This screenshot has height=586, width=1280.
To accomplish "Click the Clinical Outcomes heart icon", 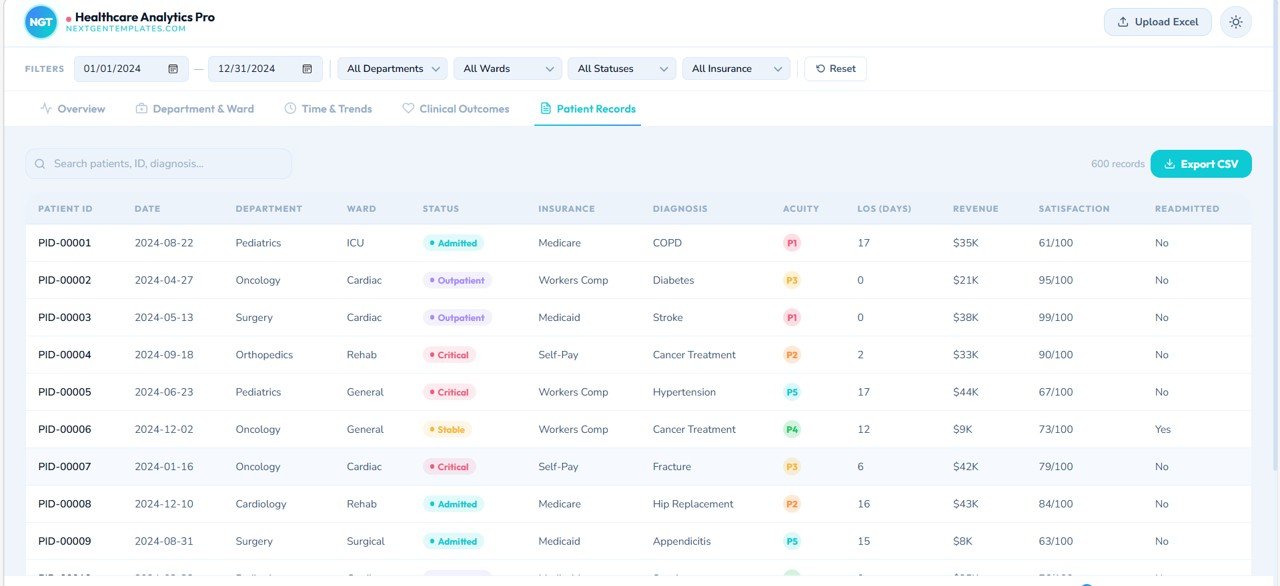I will (x=408, y=108).
